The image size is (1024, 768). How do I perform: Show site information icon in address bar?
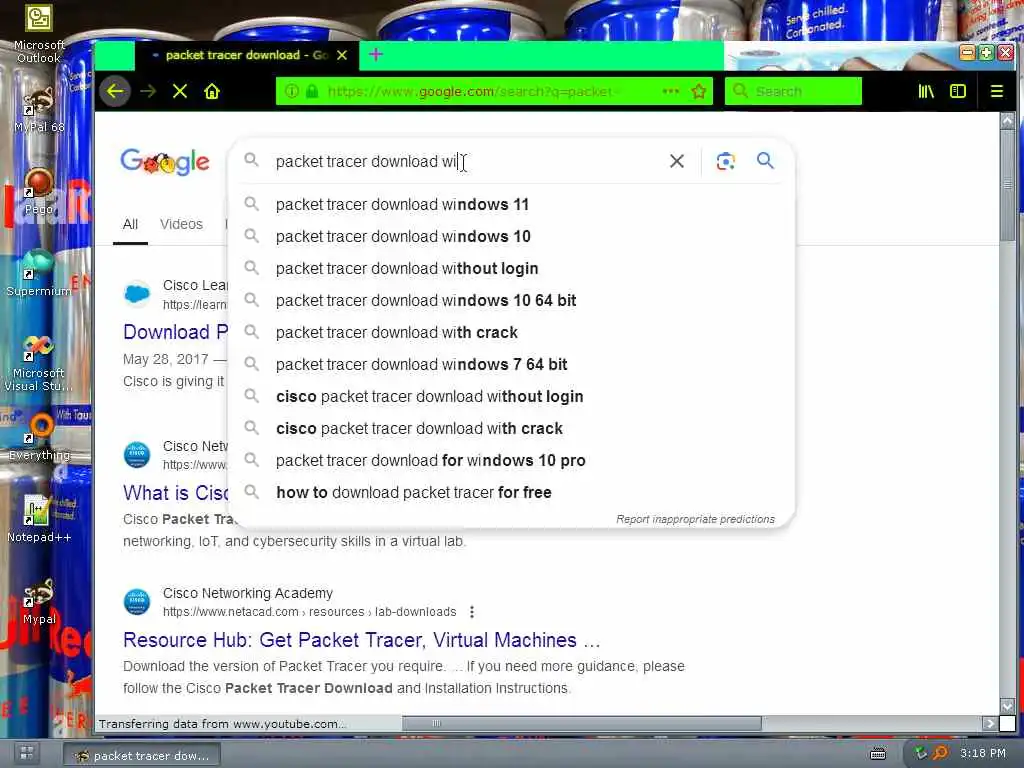coord(292,91)
